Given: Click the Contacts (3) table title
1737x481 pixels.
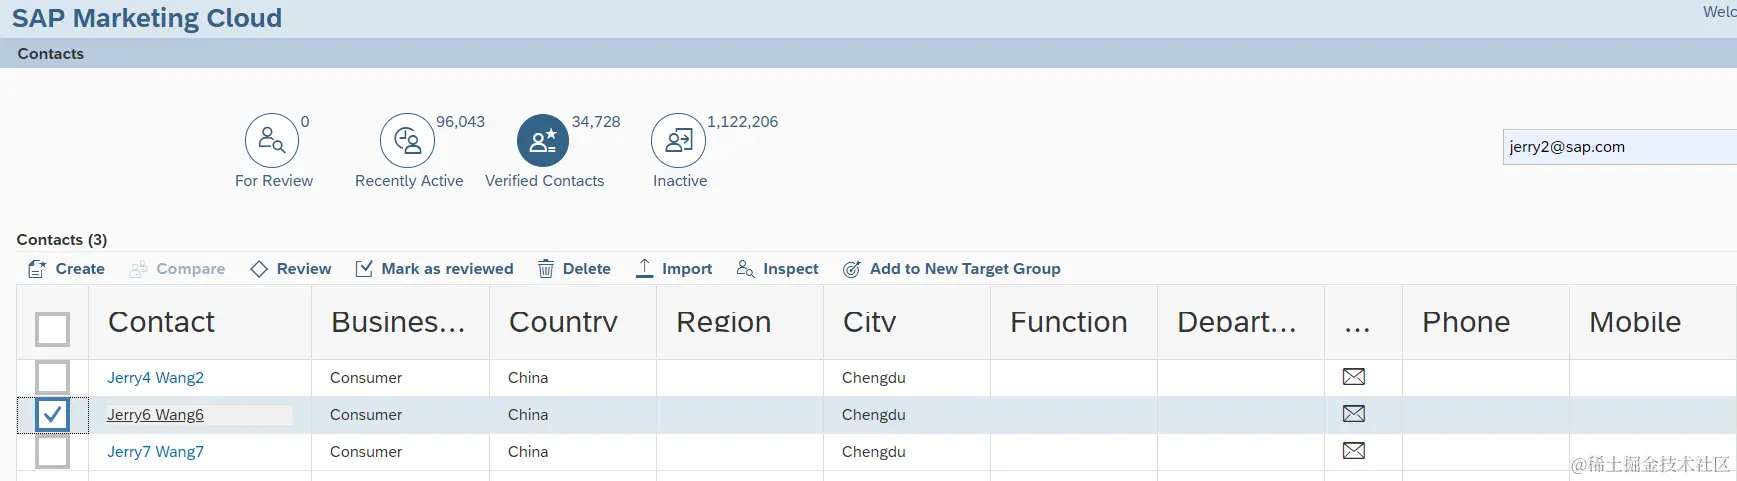Looking at the screenshot, I should pyautogui.click(x=62, y=240).
